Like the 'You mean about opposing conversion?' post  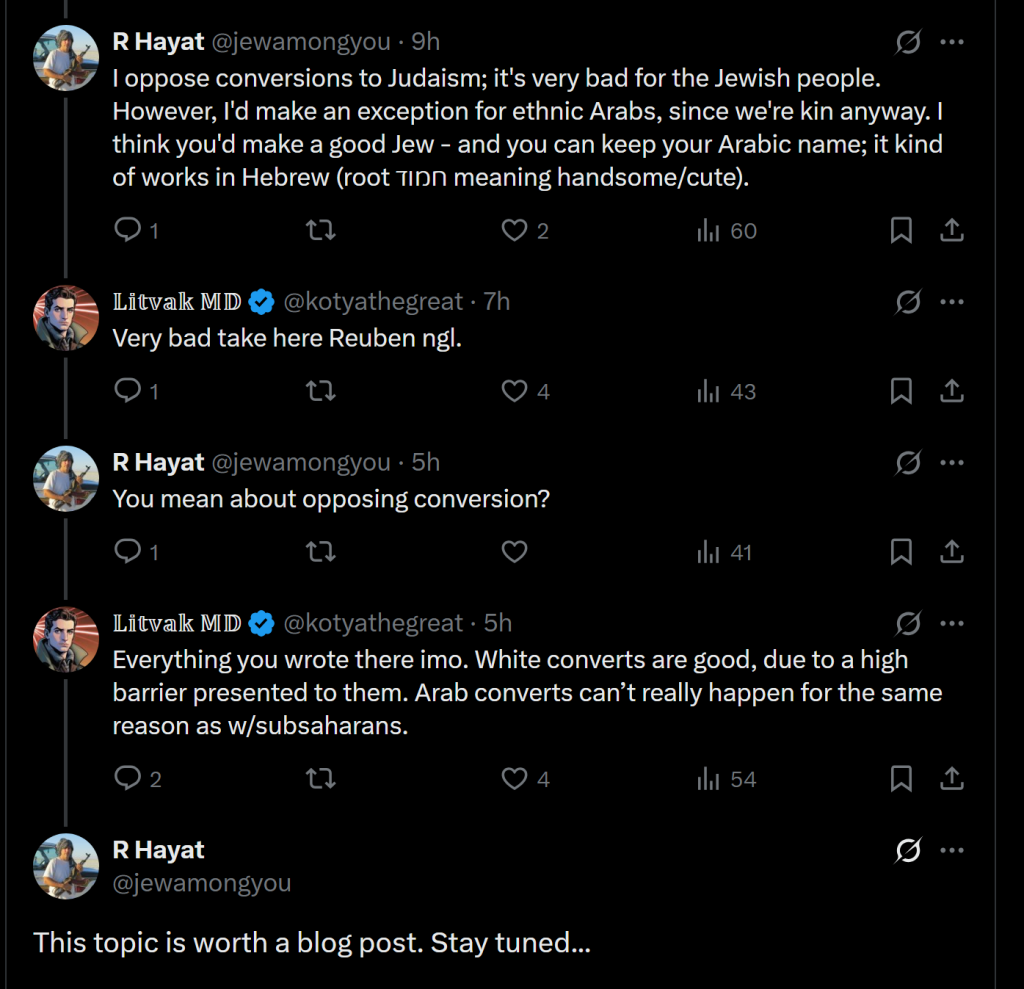(514, 552)
